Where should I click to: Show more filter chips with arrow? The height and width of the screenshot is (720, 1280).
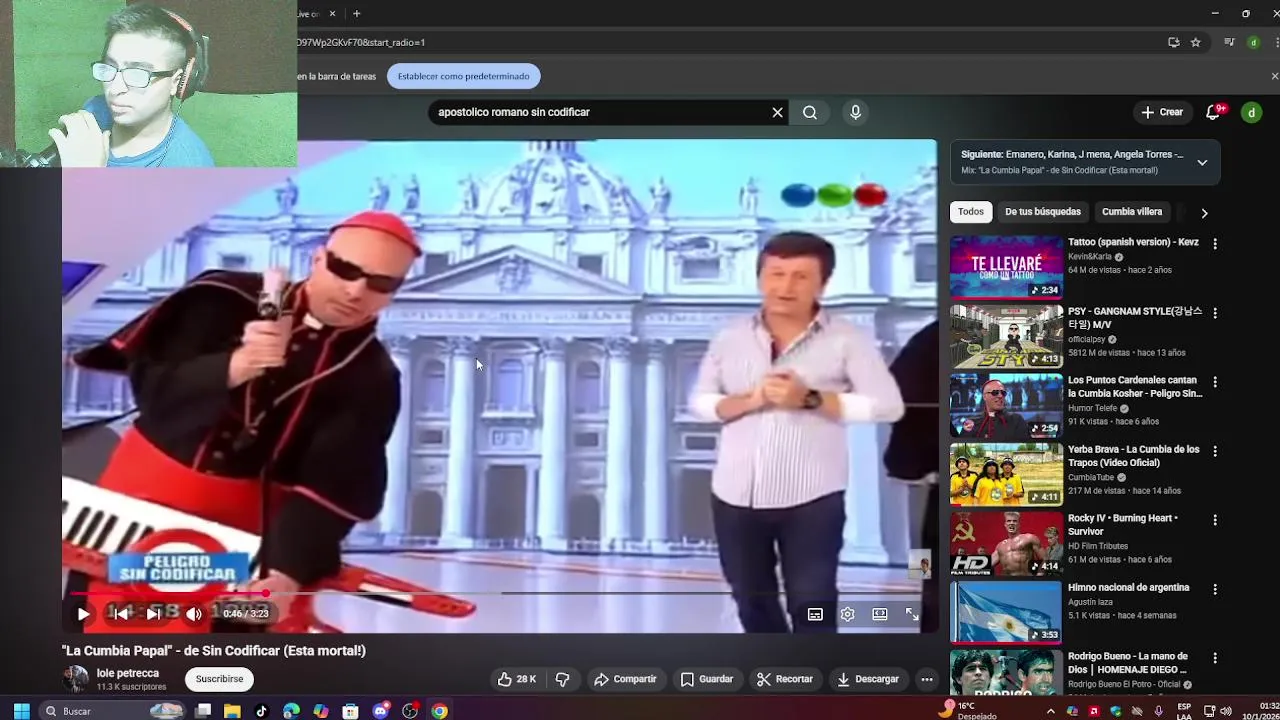(1204, 213)
